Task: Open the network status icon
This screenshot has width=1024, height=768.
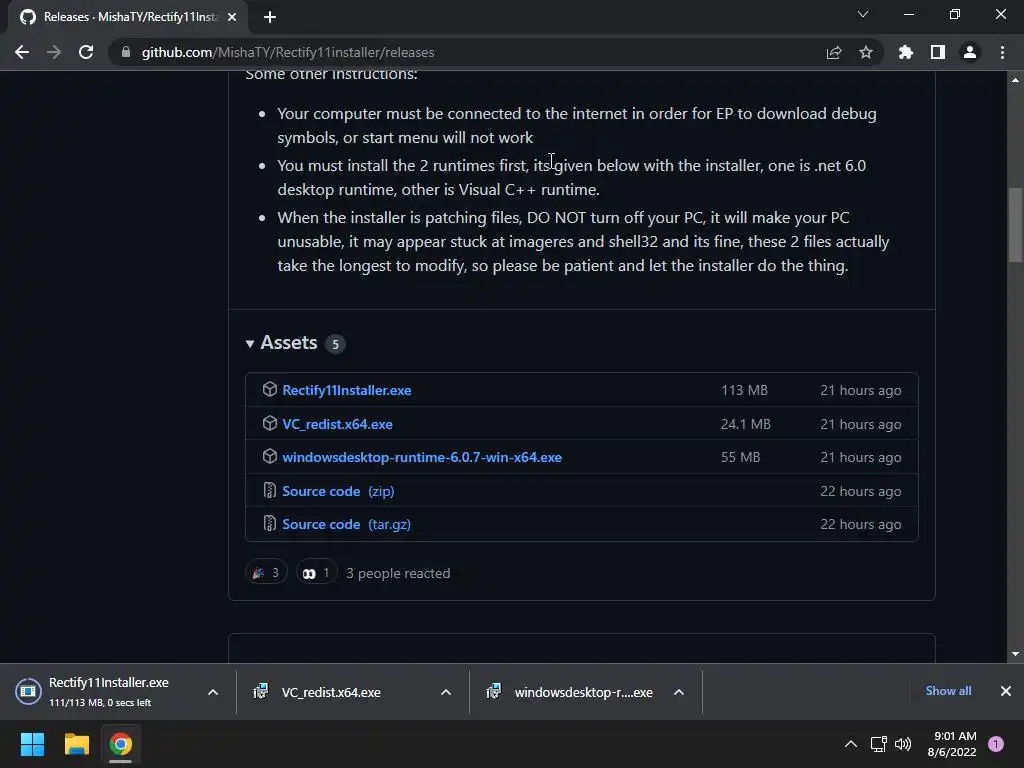Action: coord(879,744)
